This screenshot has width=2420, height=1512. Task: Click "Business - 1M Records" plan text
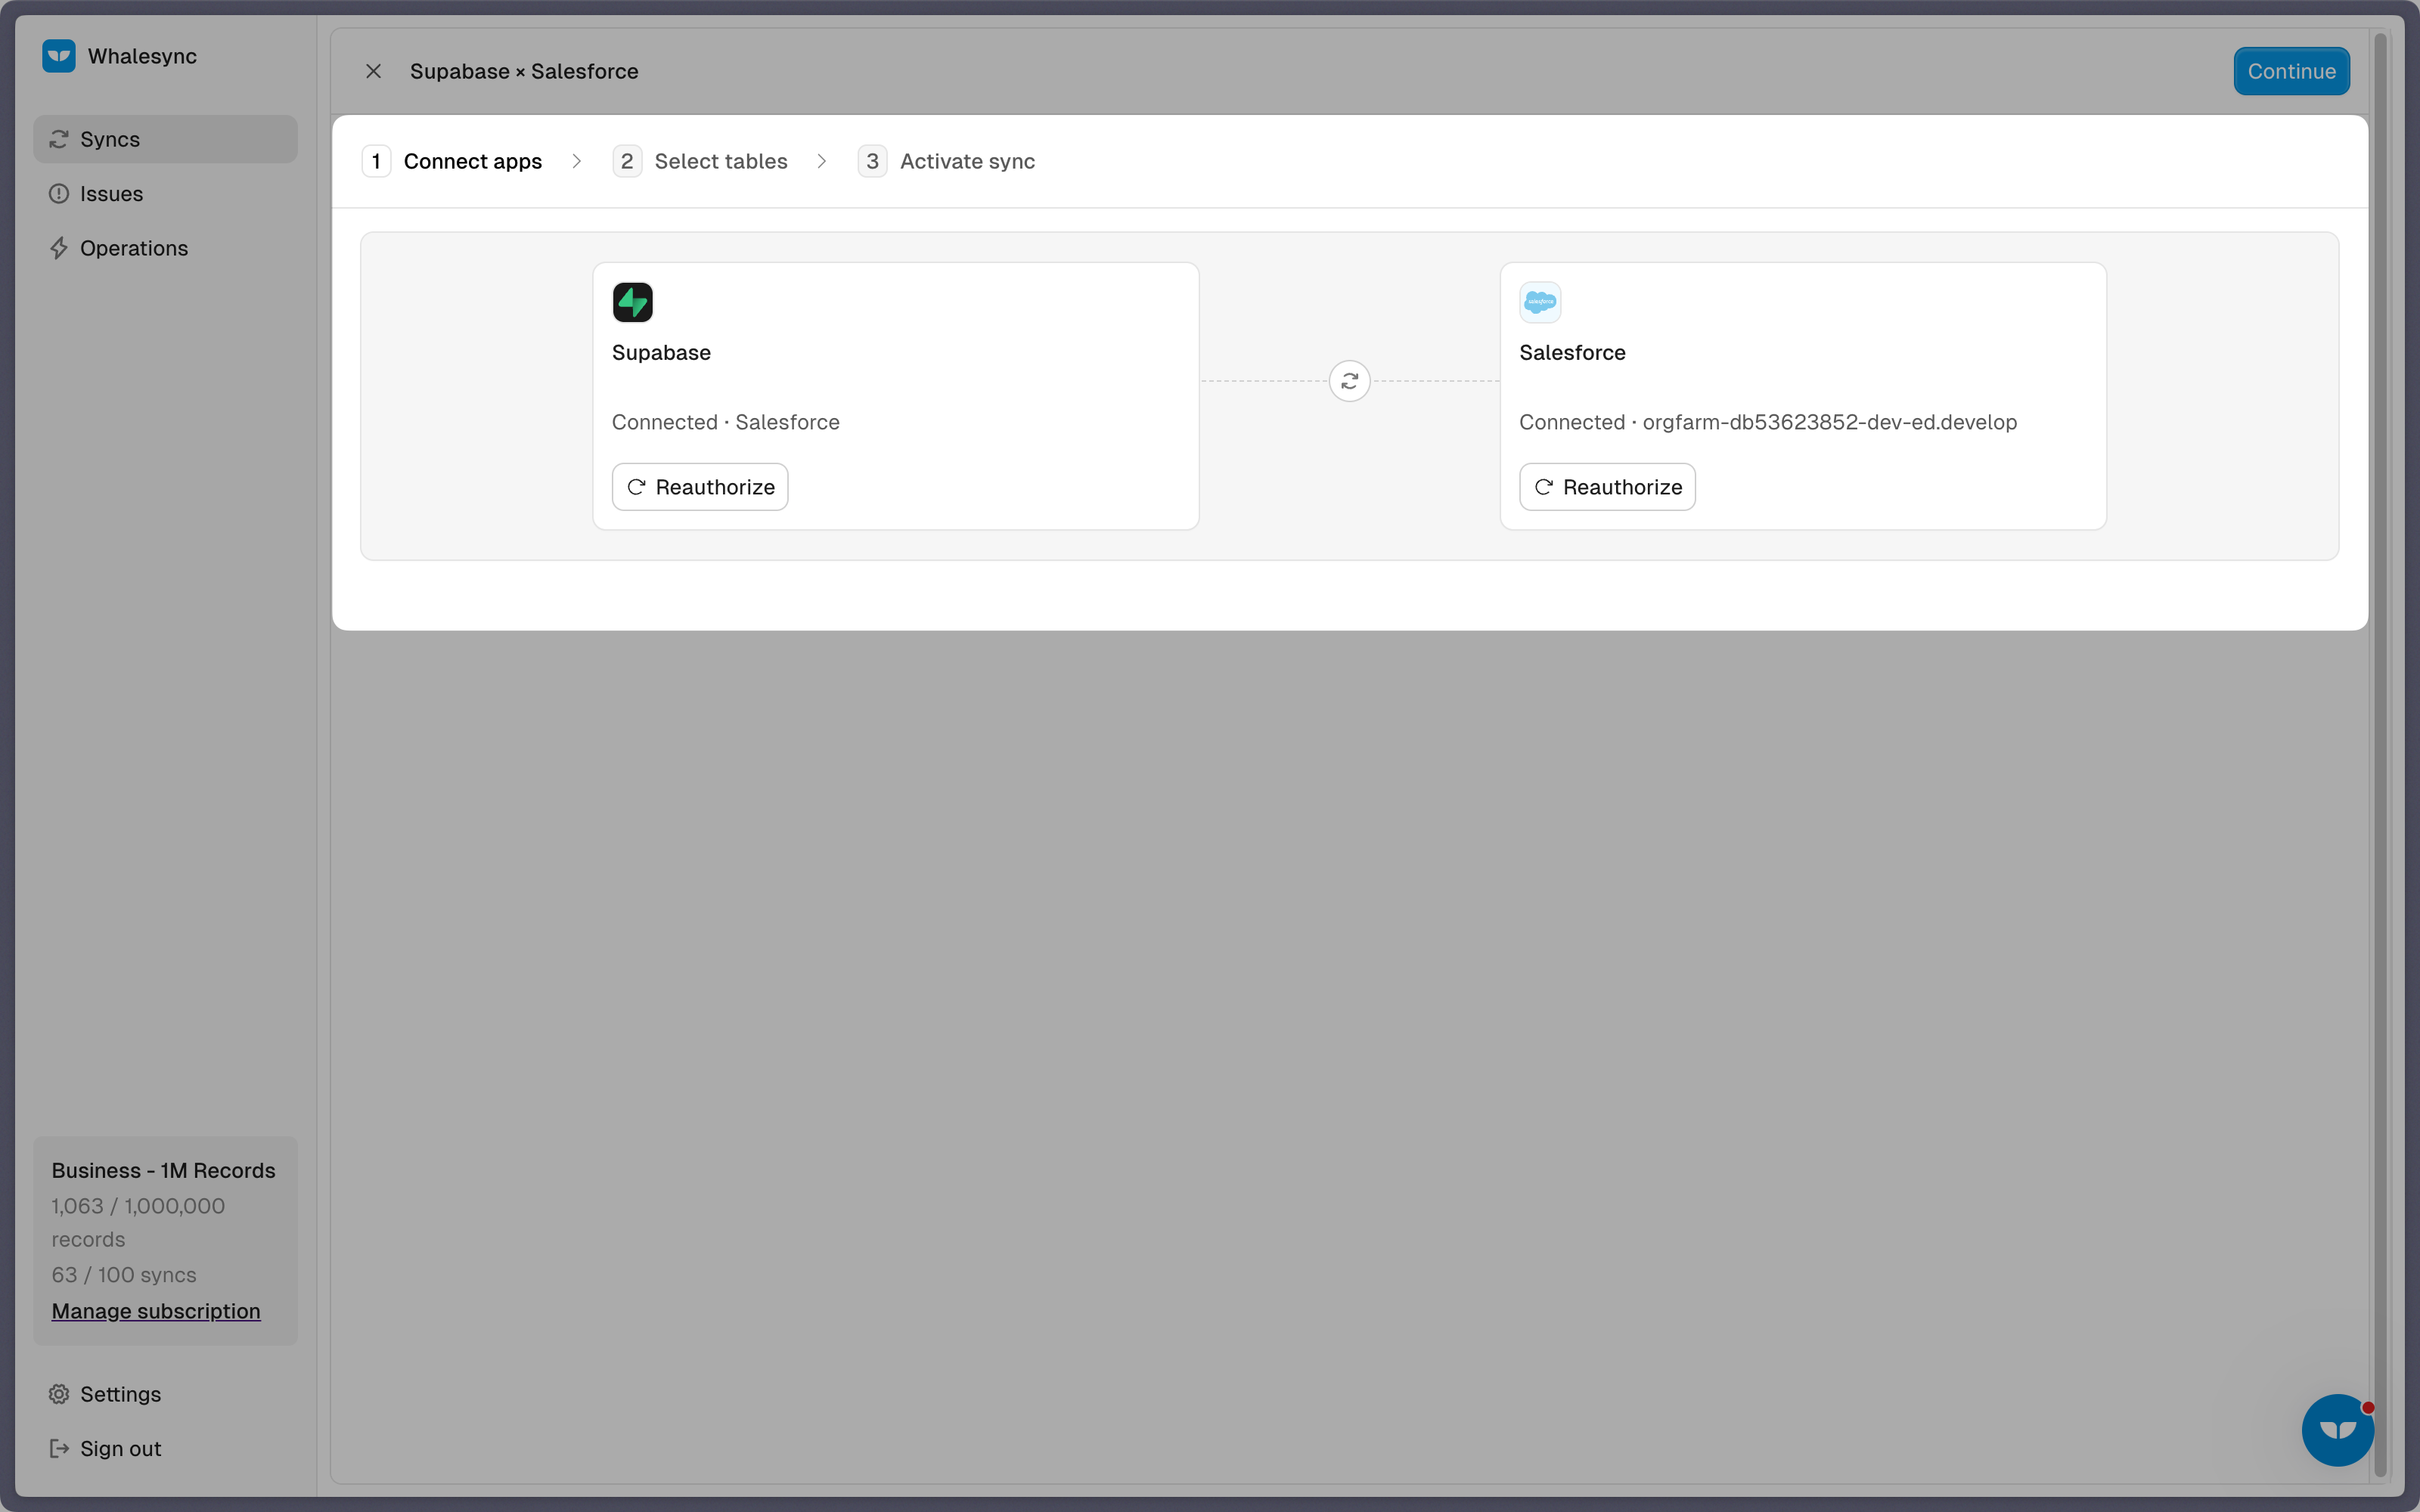(x=163, y=1171)
